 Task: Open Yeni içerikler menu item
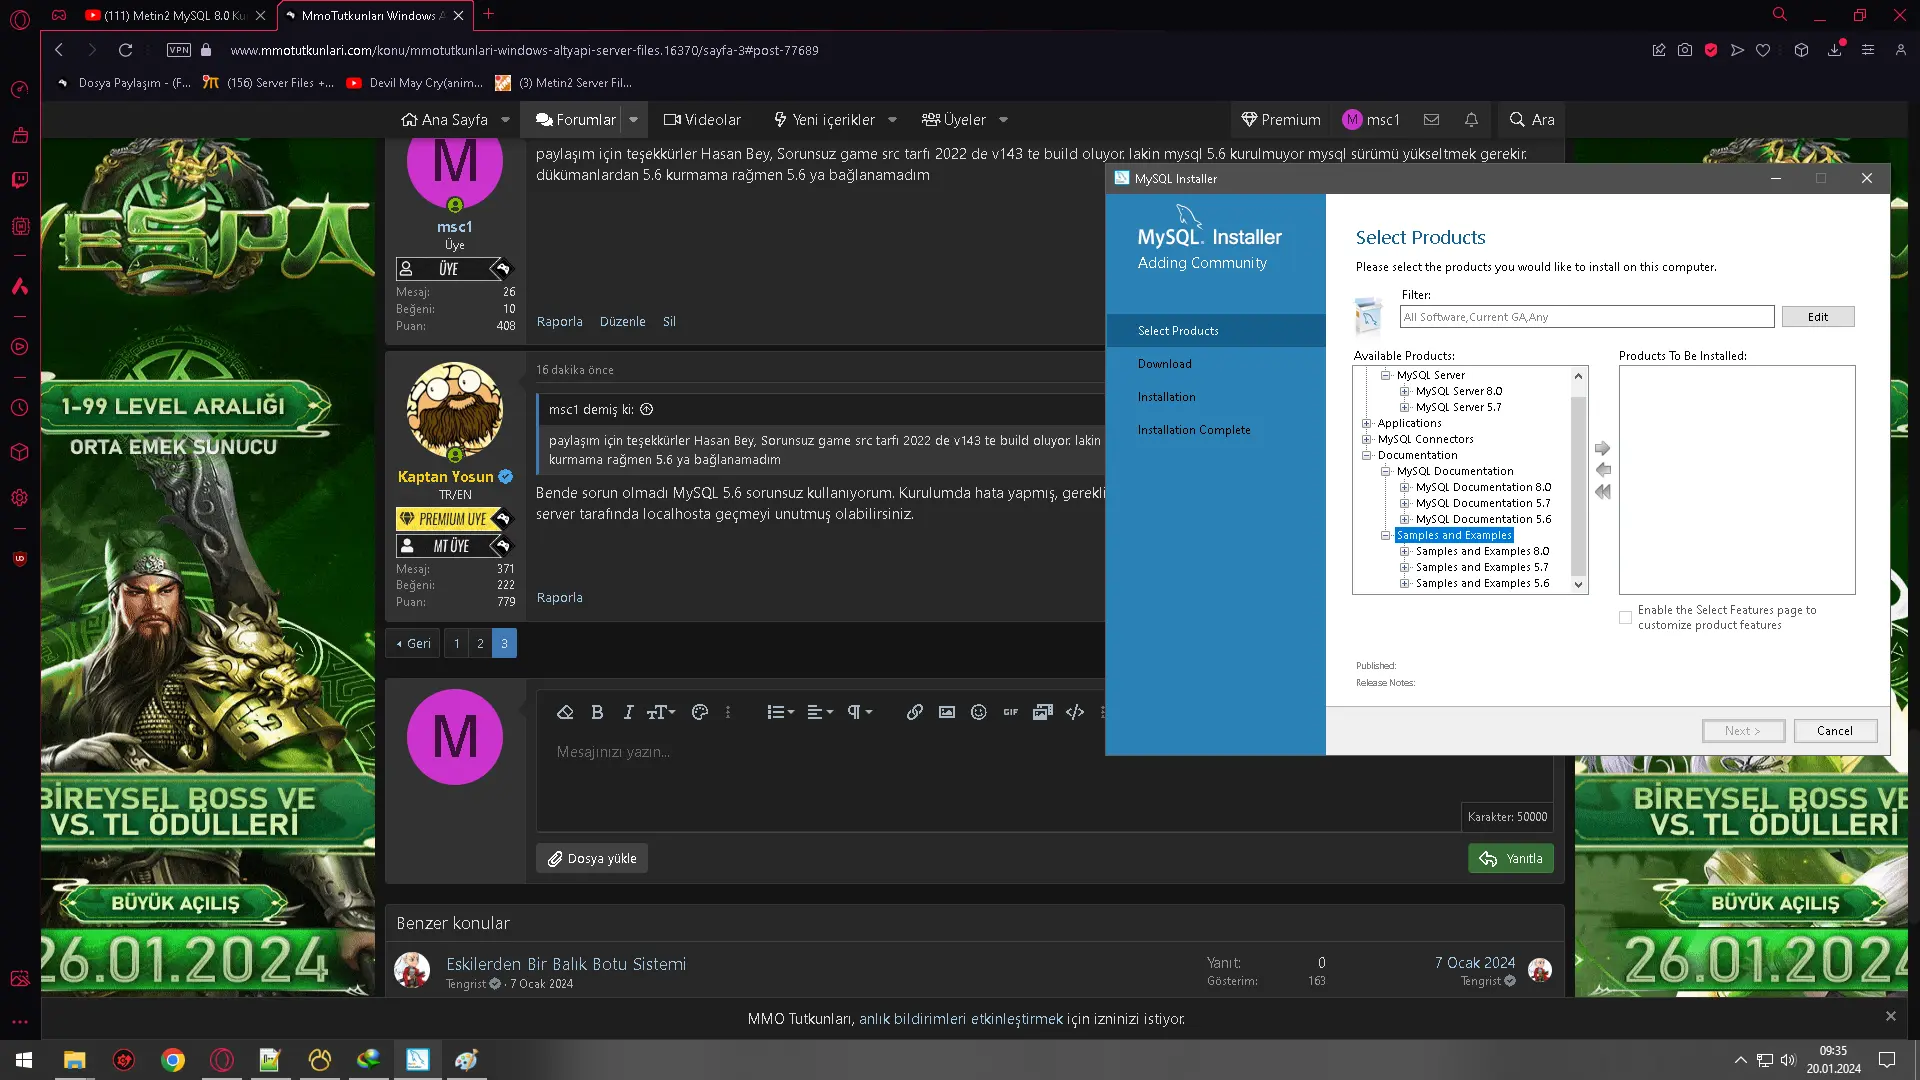824,119
